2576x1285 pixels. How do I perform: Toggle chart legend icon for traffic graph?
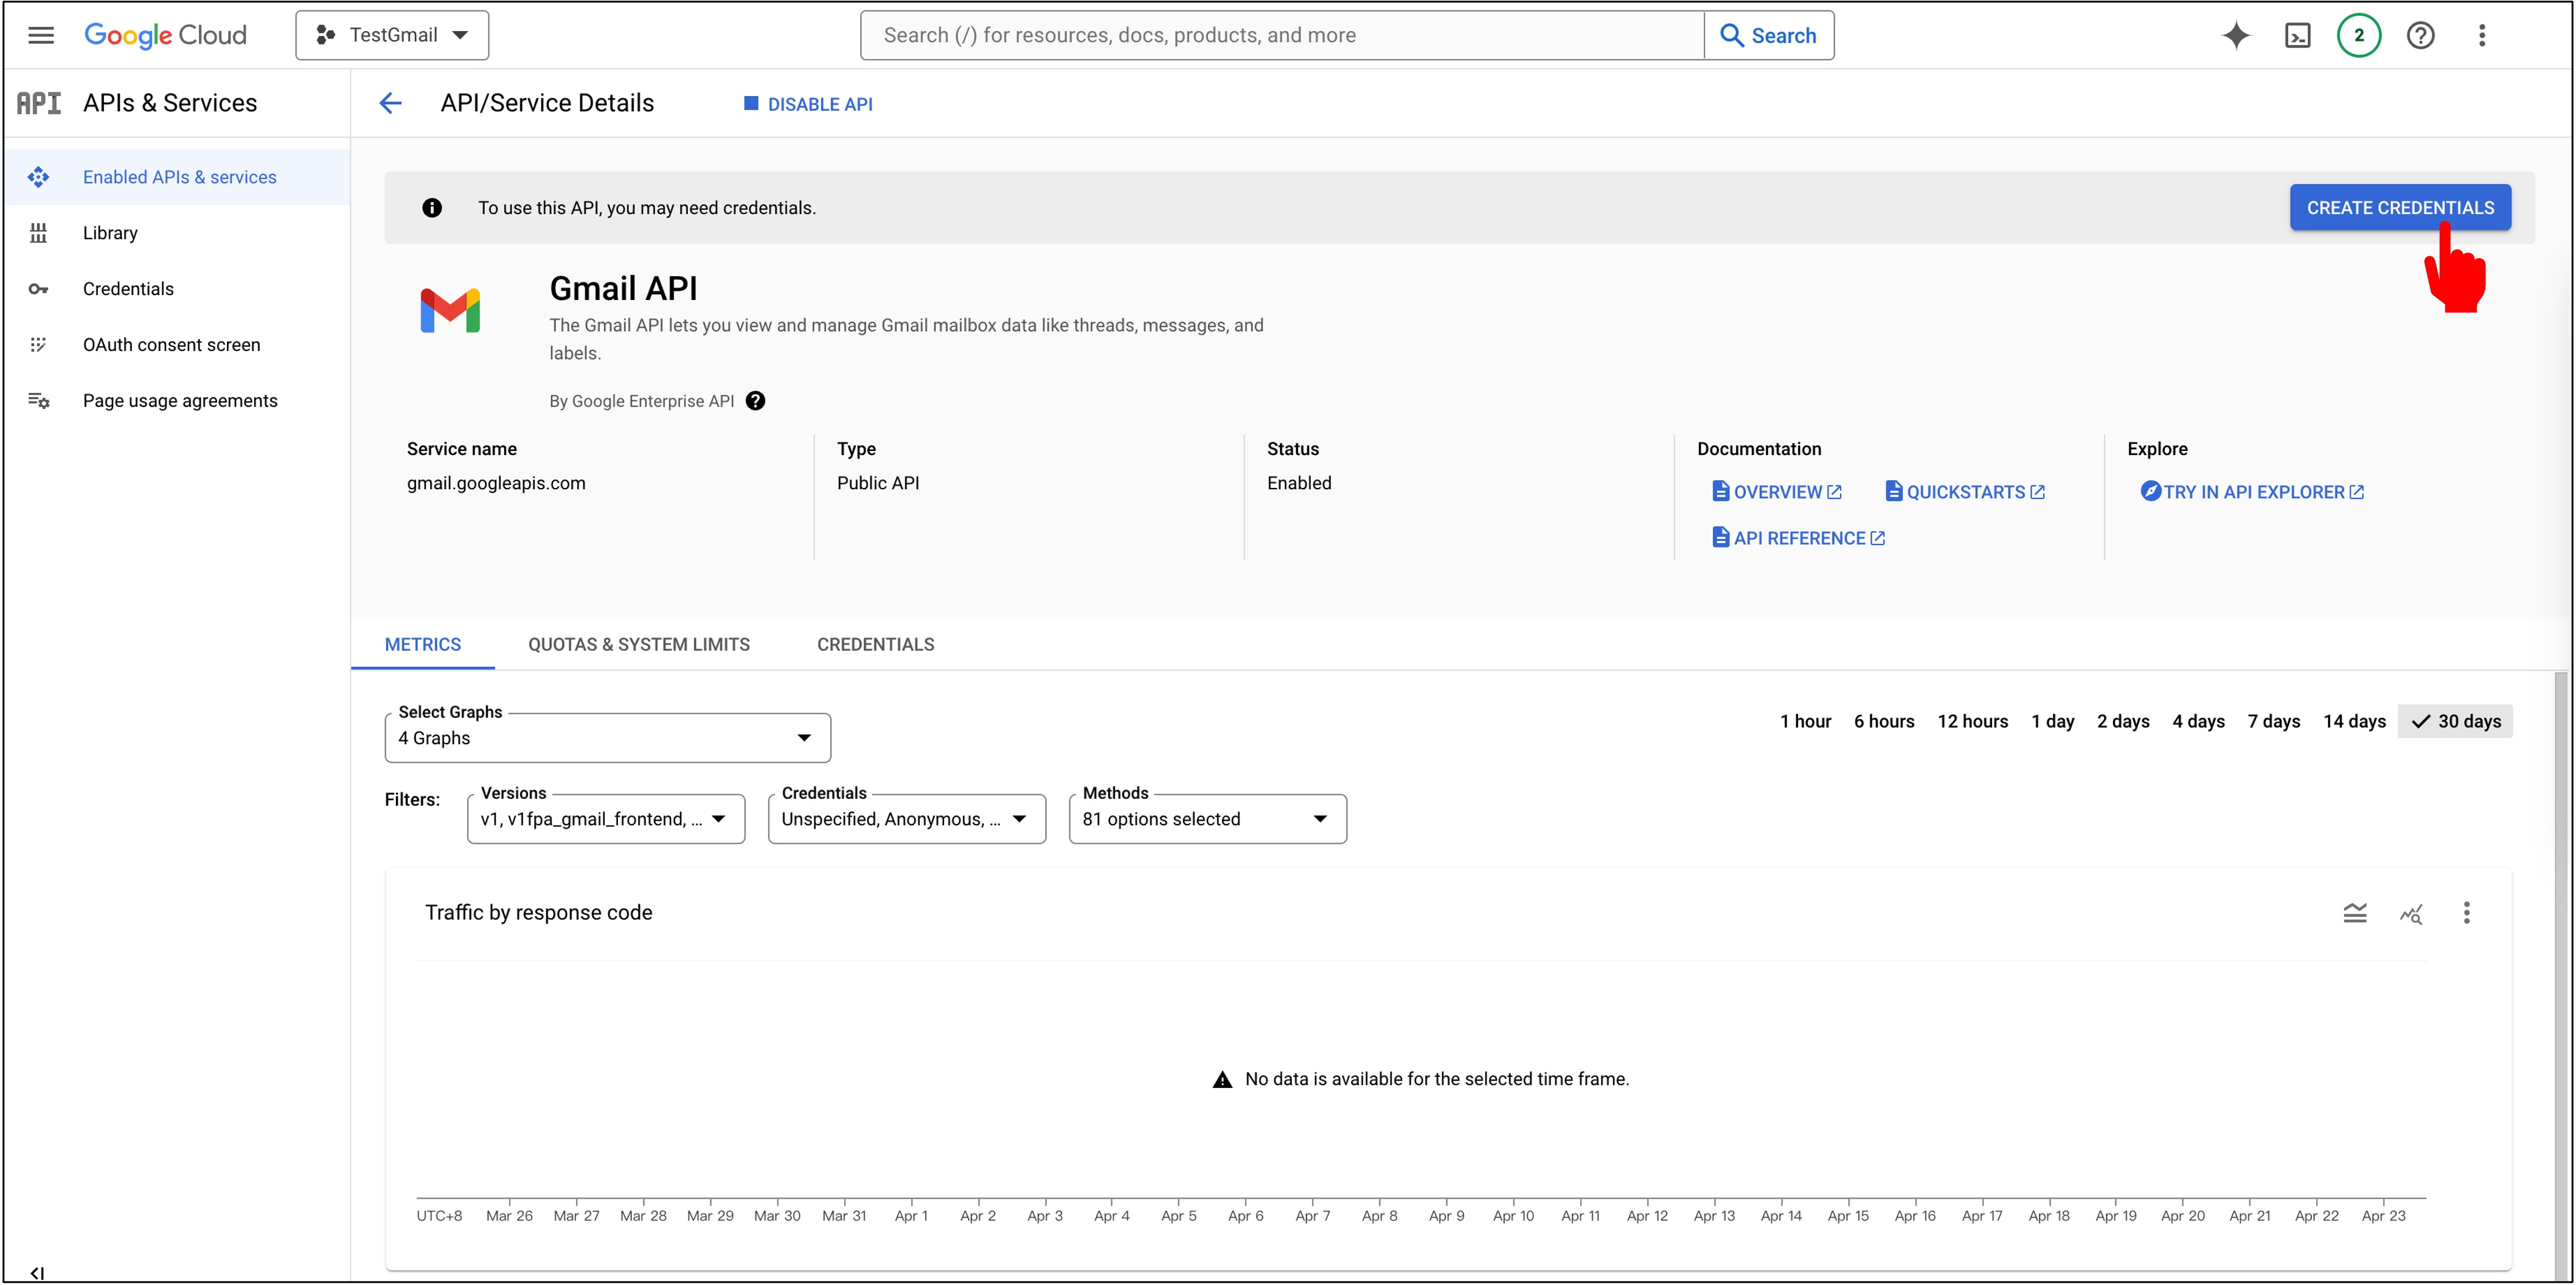[2355, 913]
